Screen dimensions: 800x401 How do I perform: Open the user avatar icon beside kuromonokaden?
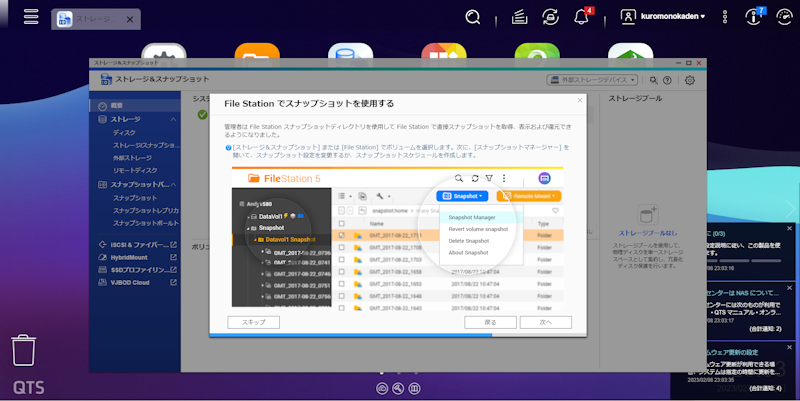(628, 16)
